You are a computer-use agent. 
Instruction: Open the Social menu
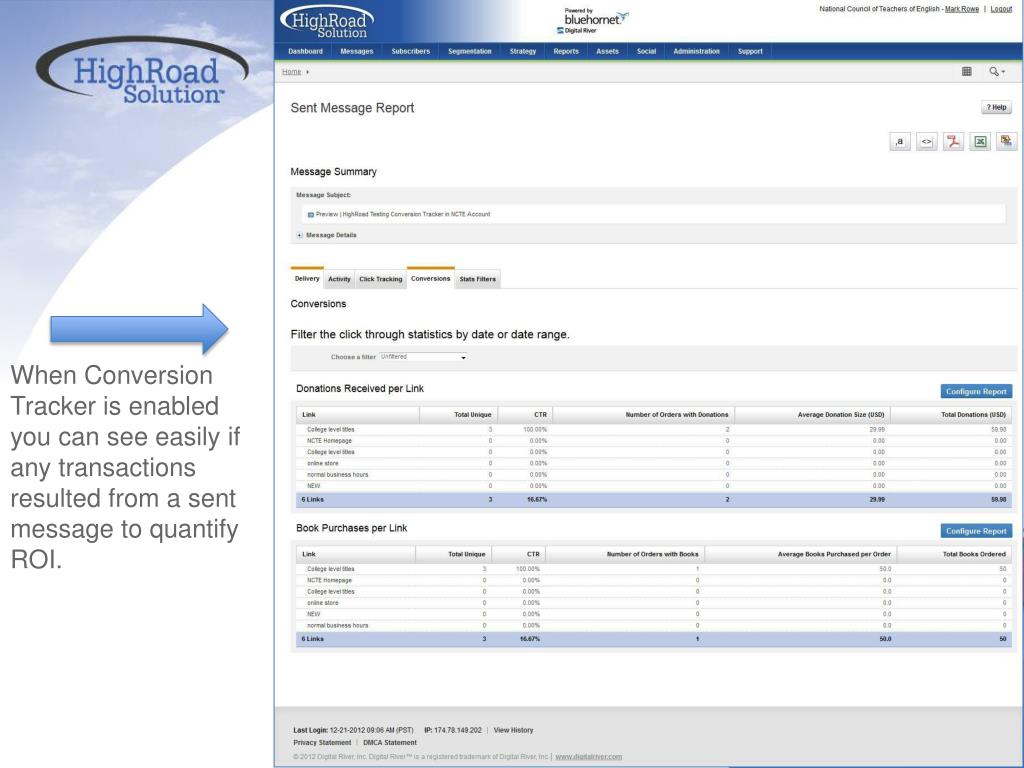(647, 52)
